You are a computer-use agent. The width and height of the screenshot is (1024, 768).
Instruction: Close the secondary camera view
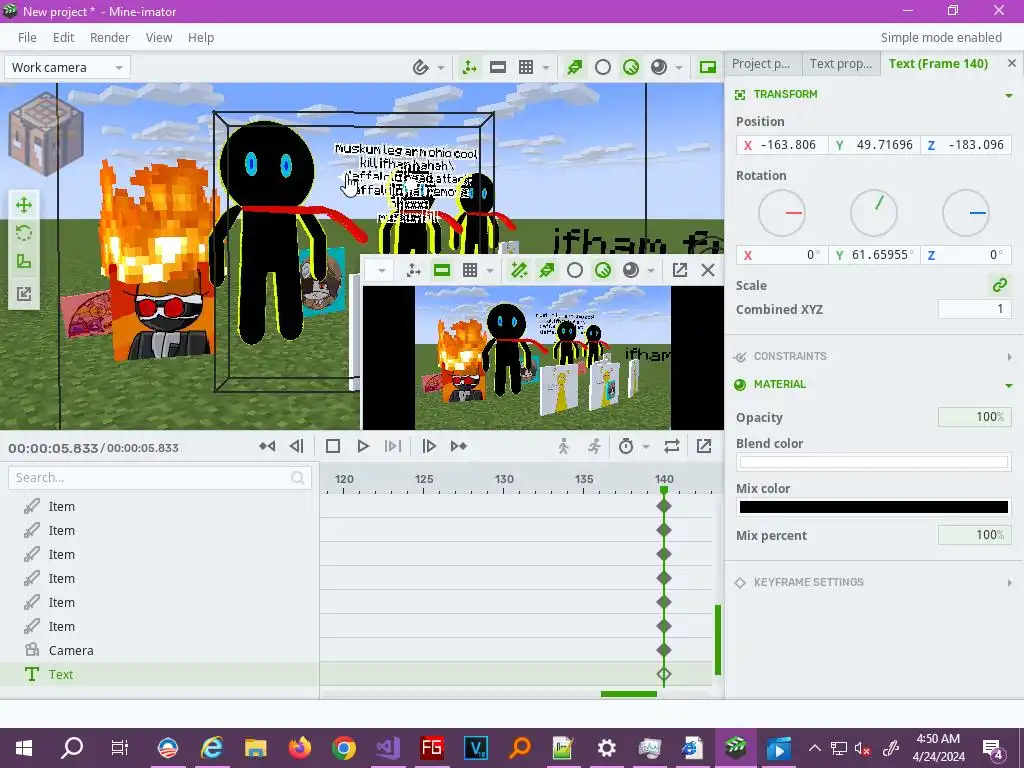point(708,270)
